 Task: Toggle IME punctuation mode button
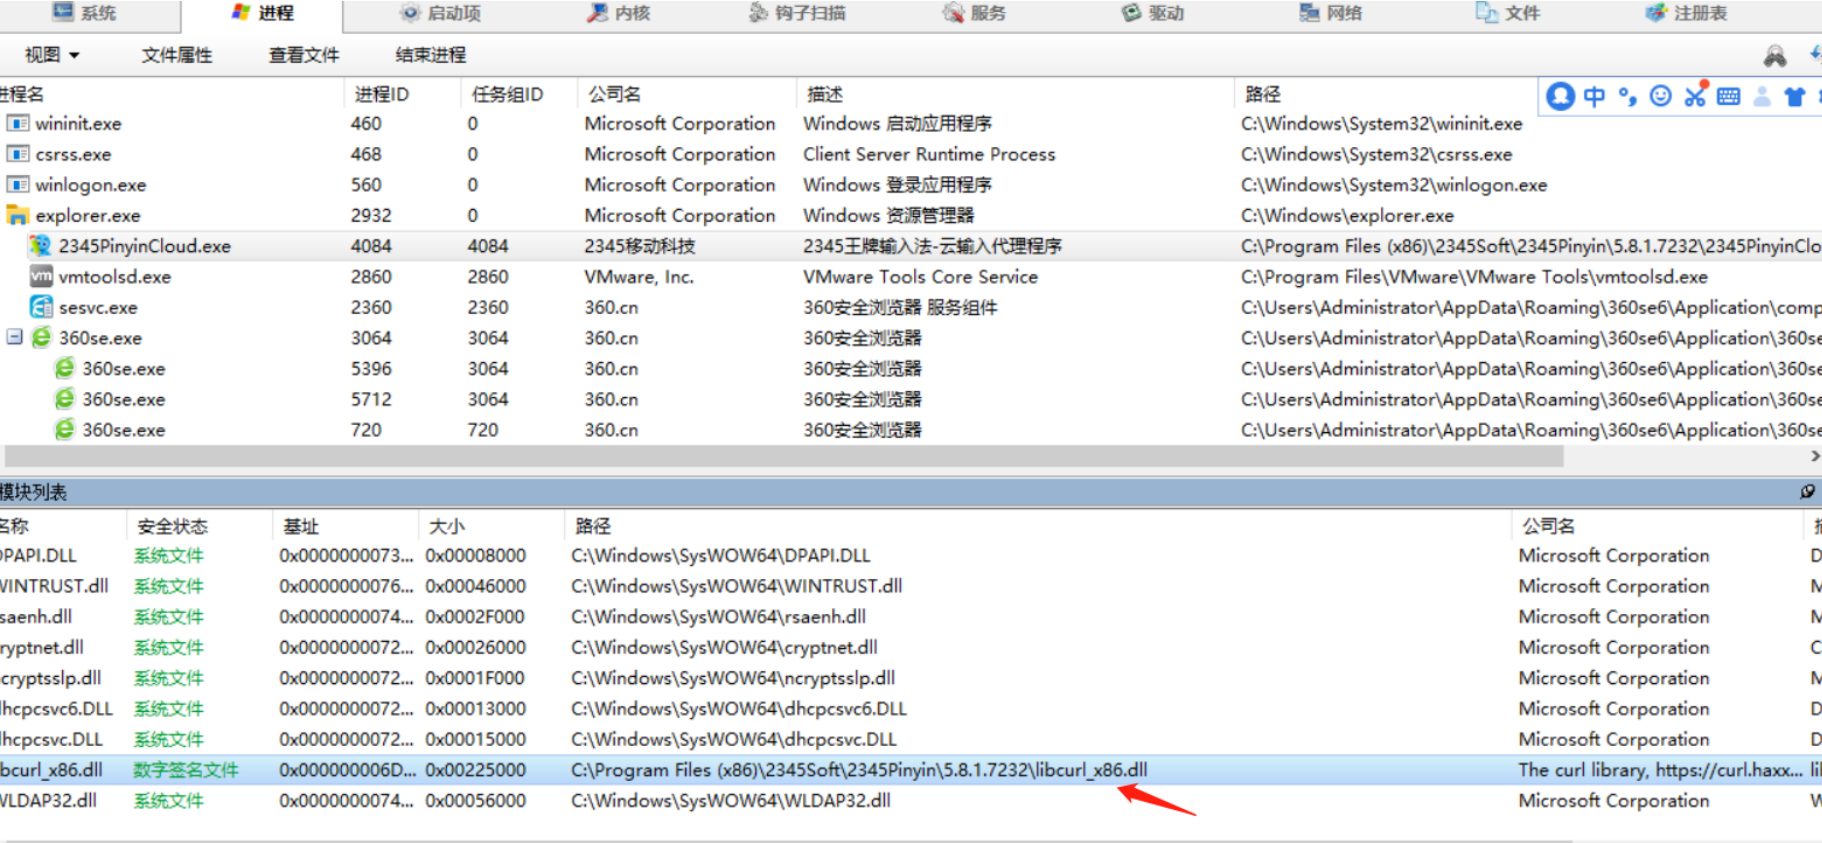tap(1628, 96)
